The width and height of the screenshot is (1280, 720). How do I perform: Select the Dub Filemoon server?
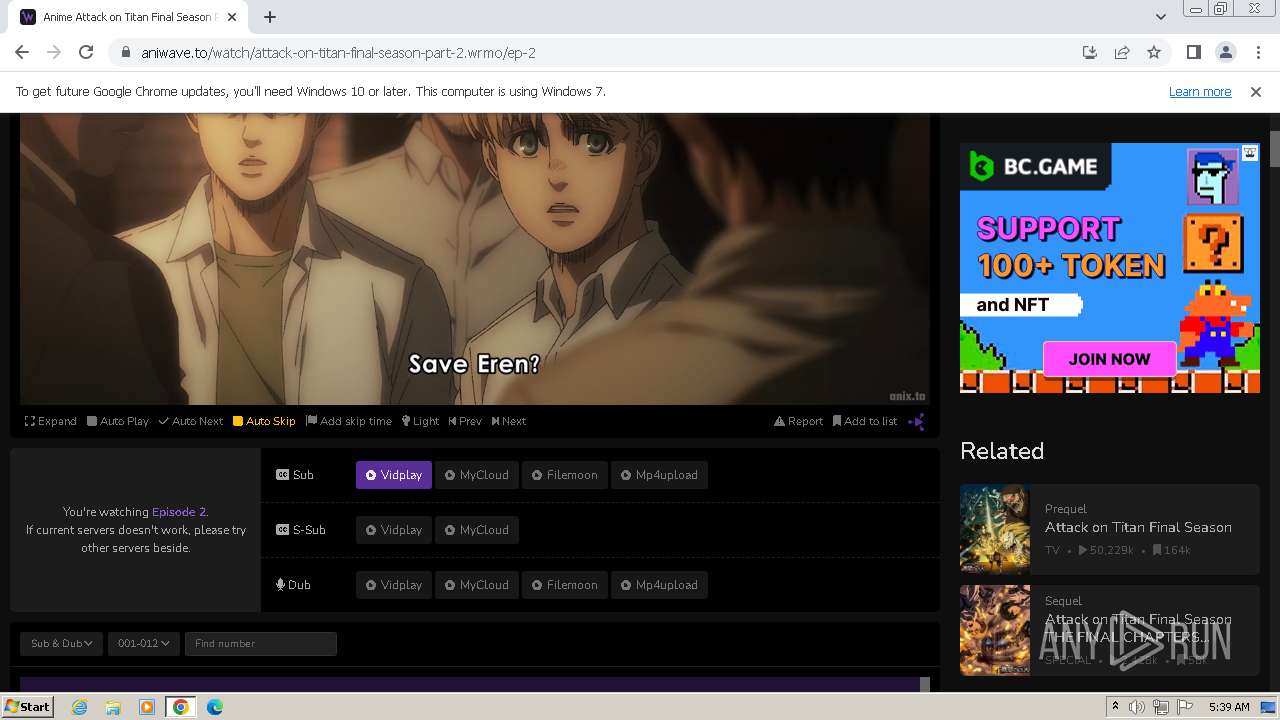[x=565, y=585]
